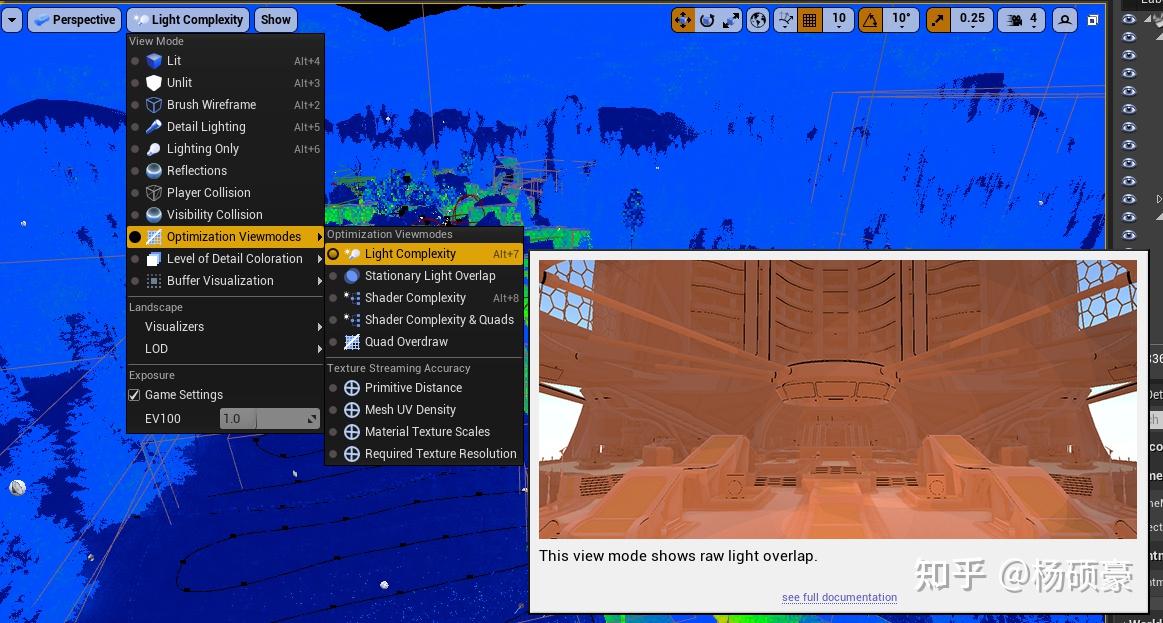Expand Level of Detail Coloration submenu
This screenshot has height=623, width=1163.
[x=225, y=259]
